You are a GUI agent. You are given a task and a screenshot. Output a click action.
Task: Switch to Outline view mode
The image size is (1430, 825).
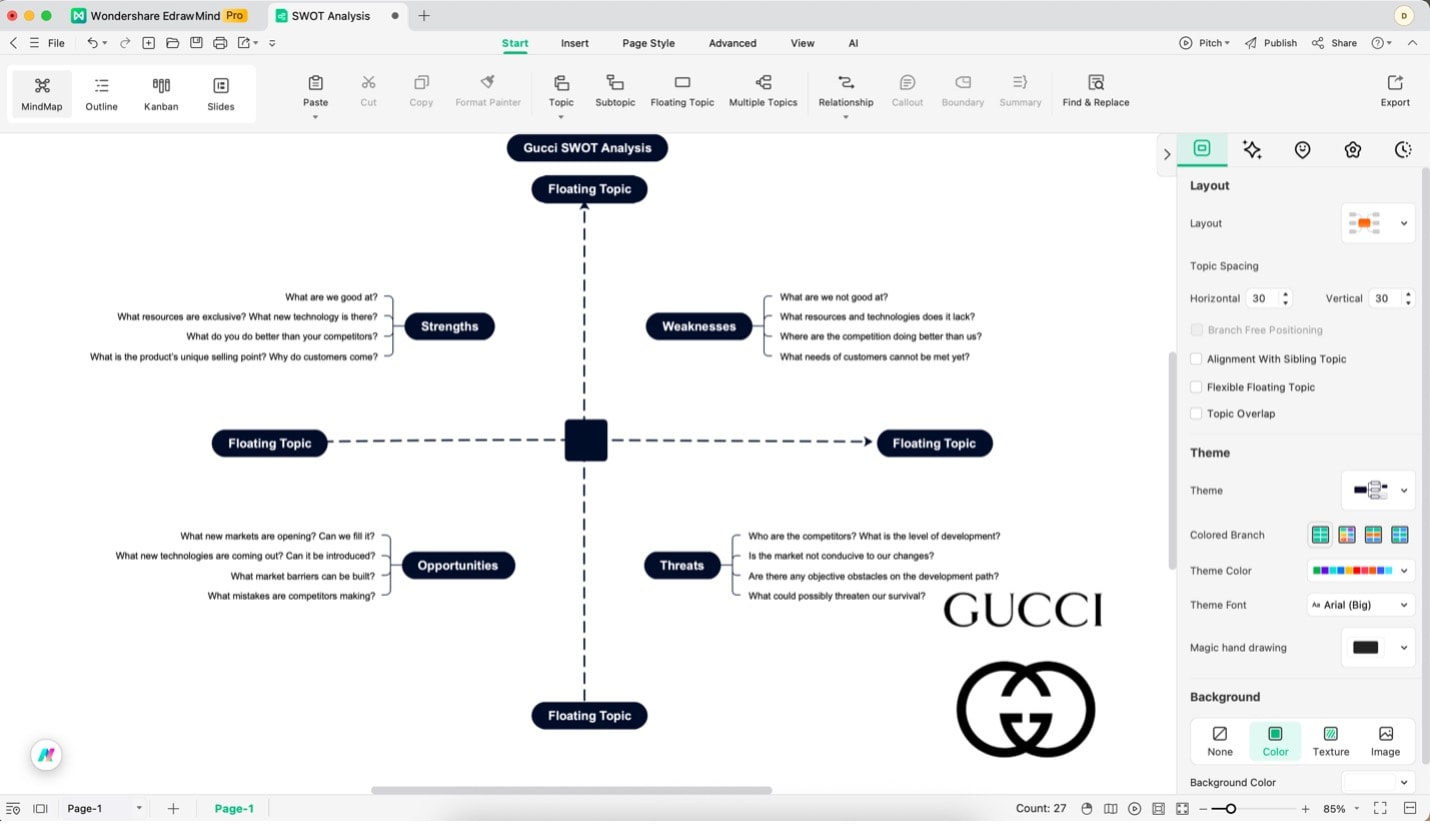coord(101,94)
